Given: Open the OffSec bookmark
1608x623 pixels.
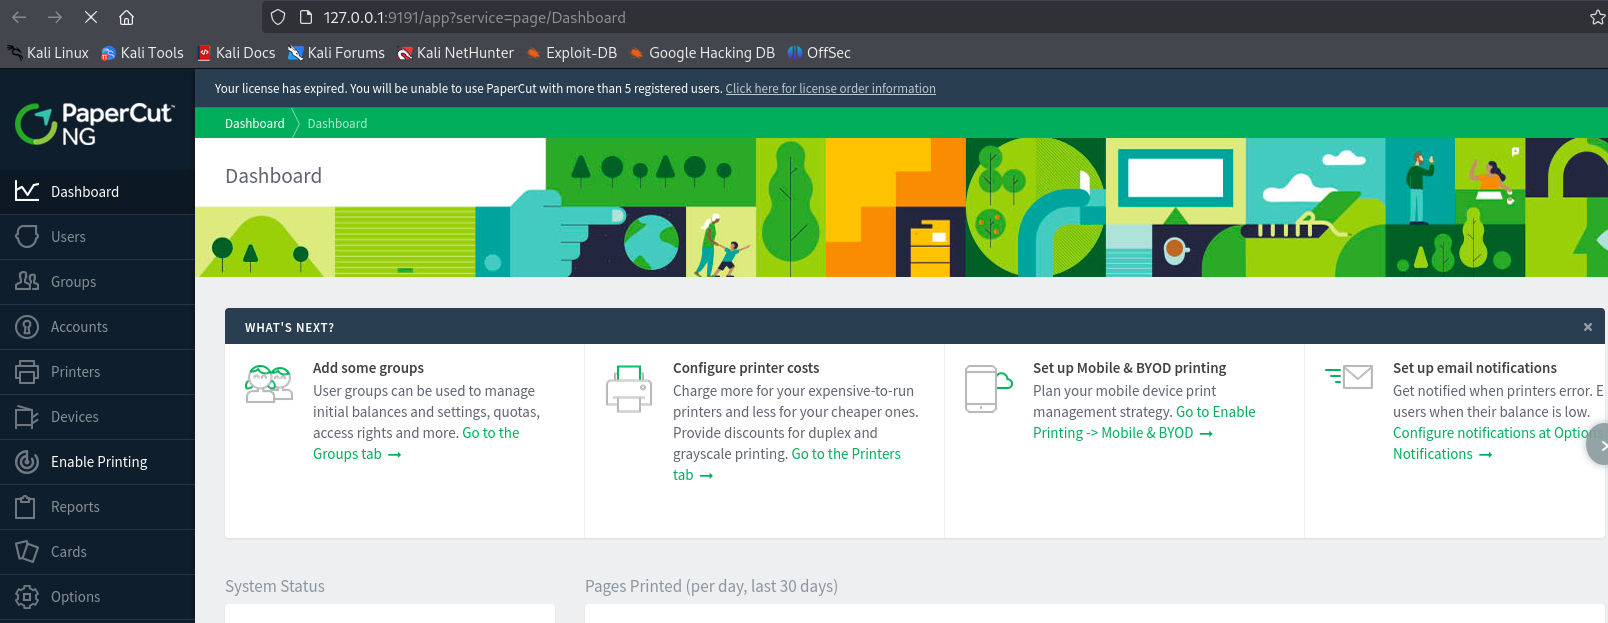Looking at the screenshot, I should [819, 53].
